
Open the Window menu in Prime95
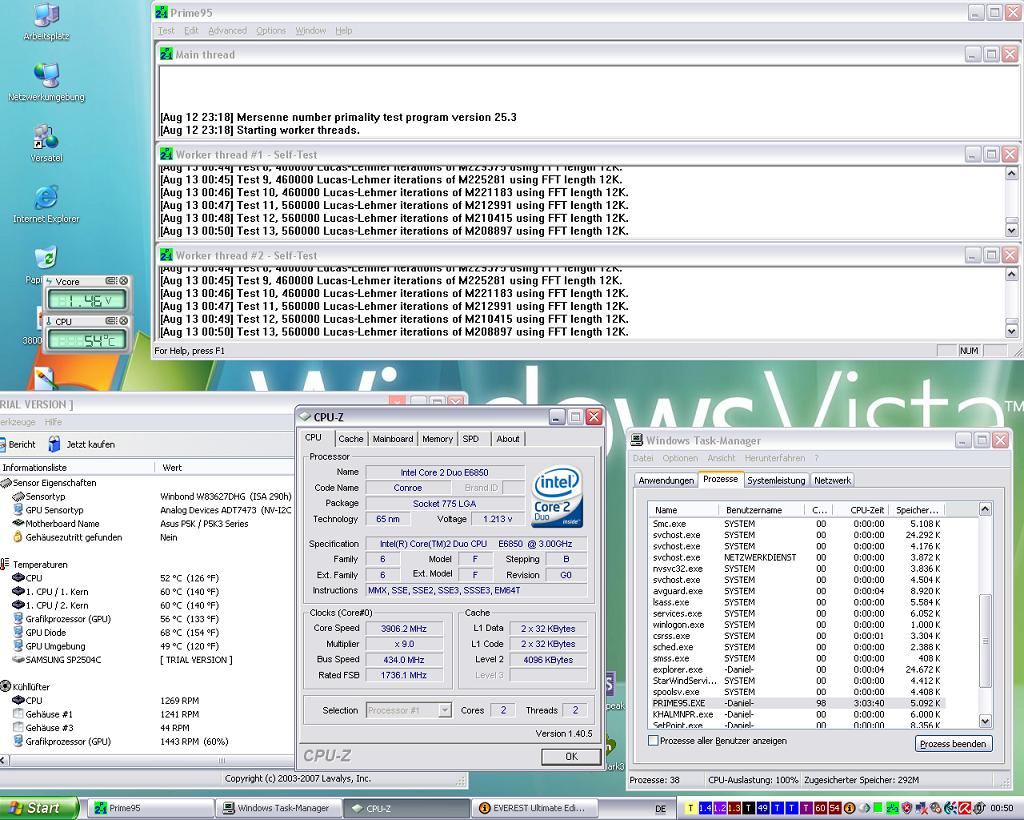pos(310,31)
